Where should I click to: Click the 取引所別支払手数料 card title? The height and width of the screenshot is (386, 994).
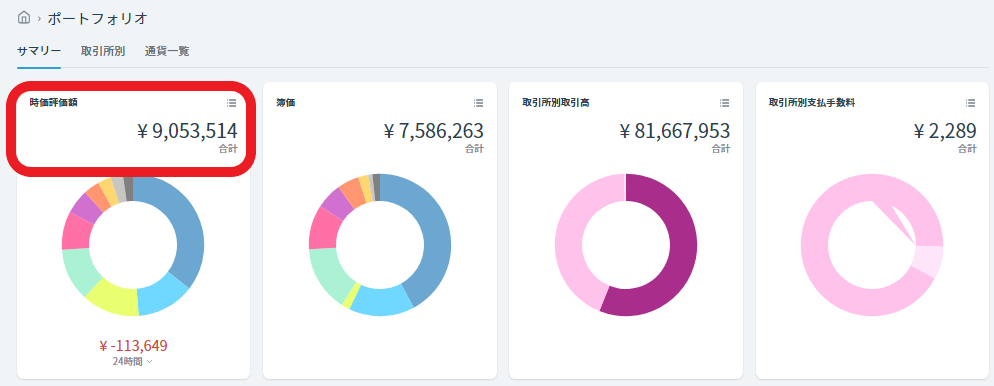pos(811,102)
